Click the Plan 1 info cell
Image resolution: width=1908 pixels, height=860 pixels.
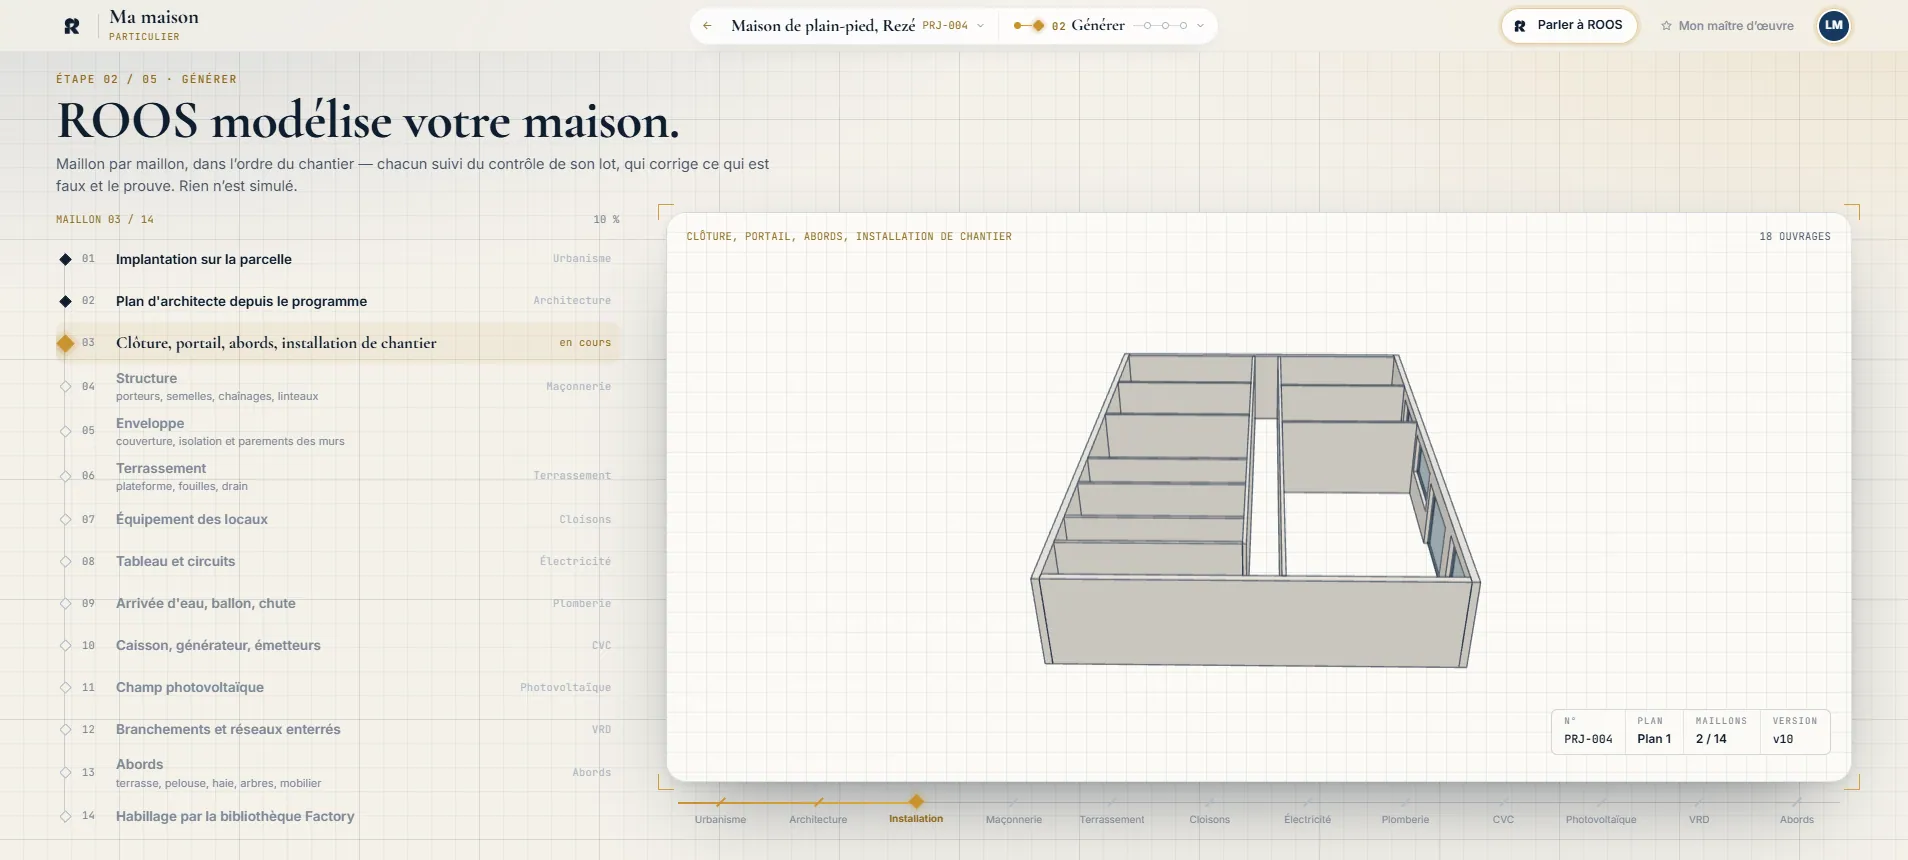1654,732
